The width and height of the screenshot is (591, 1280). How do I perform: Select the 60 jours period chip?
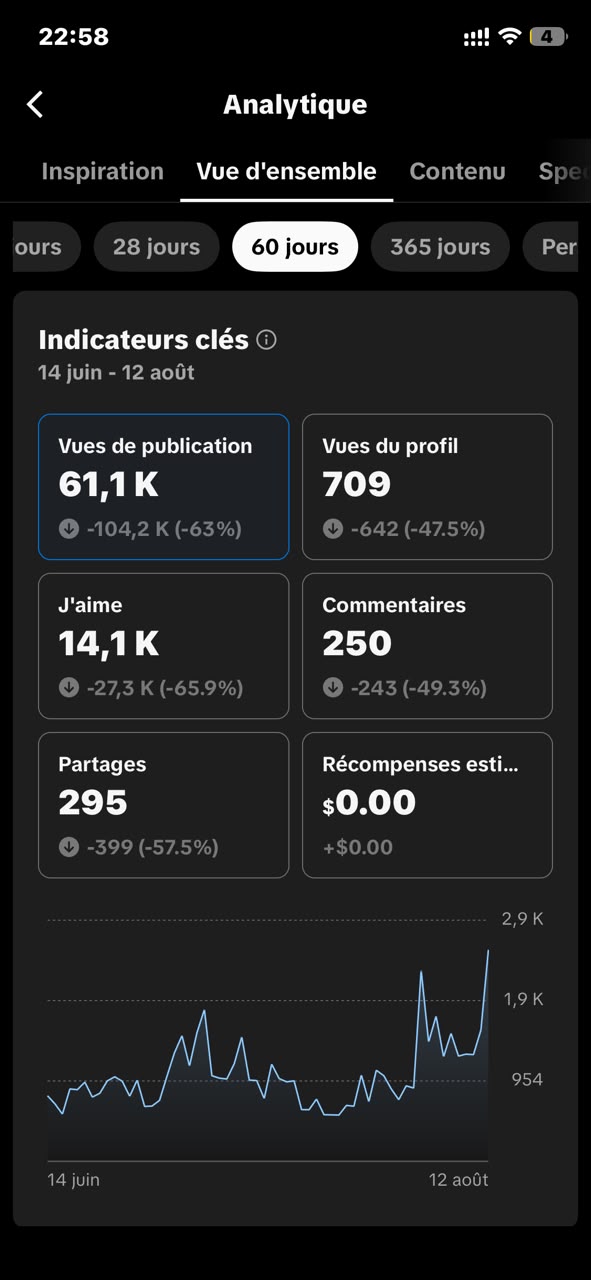[295, 247]
